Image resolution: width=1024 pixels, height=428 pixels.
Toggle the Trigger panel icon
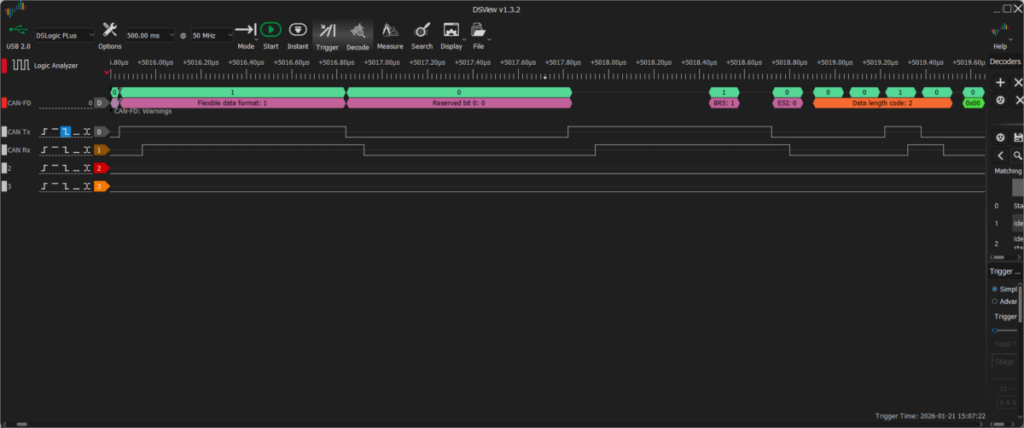pyautogui.click(x=327, y=31)
